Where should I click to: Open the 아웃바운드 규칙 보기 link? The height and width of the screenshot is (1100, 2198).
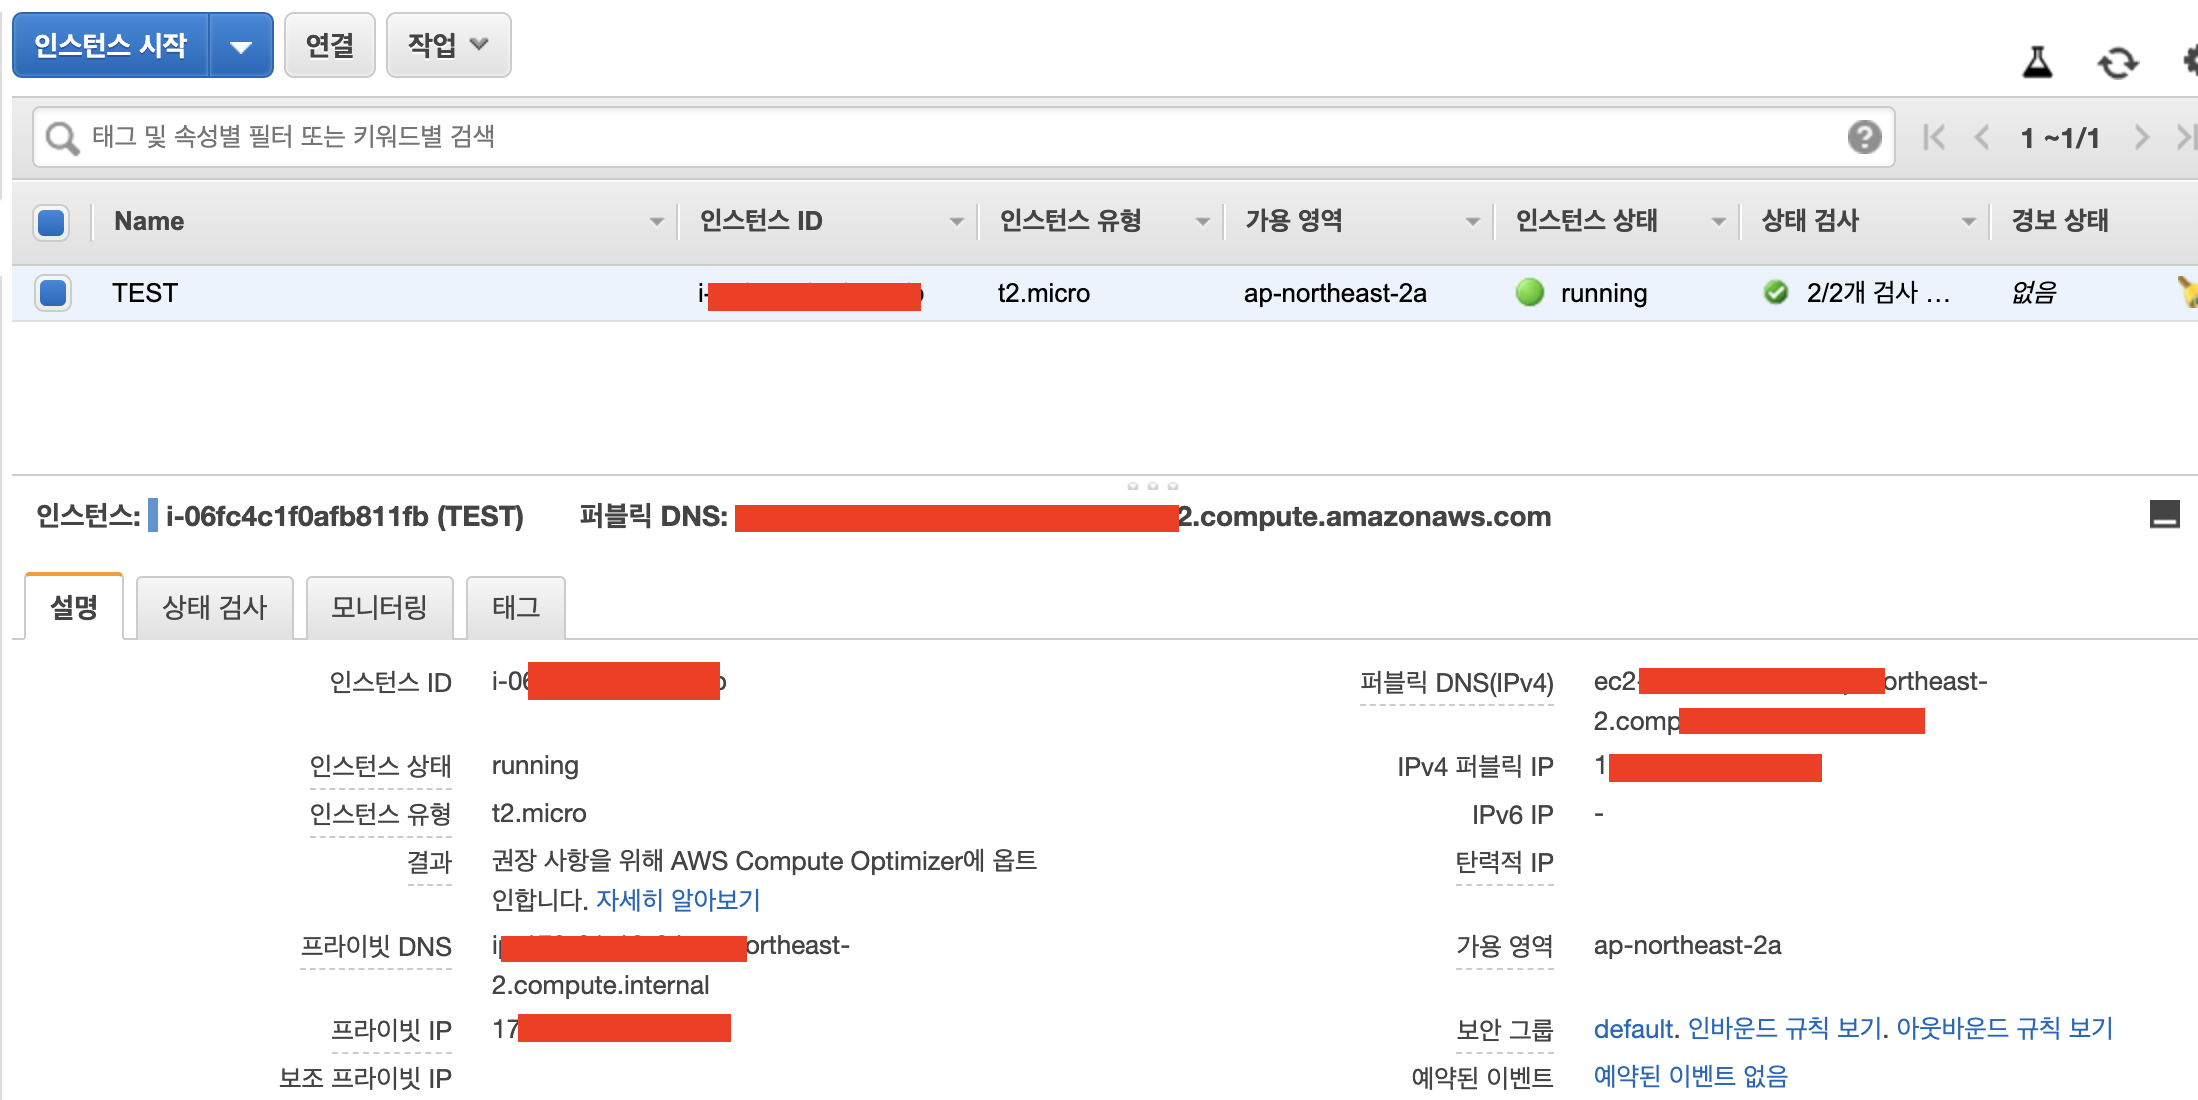pyautogui.click(x=2005, y=1029)
